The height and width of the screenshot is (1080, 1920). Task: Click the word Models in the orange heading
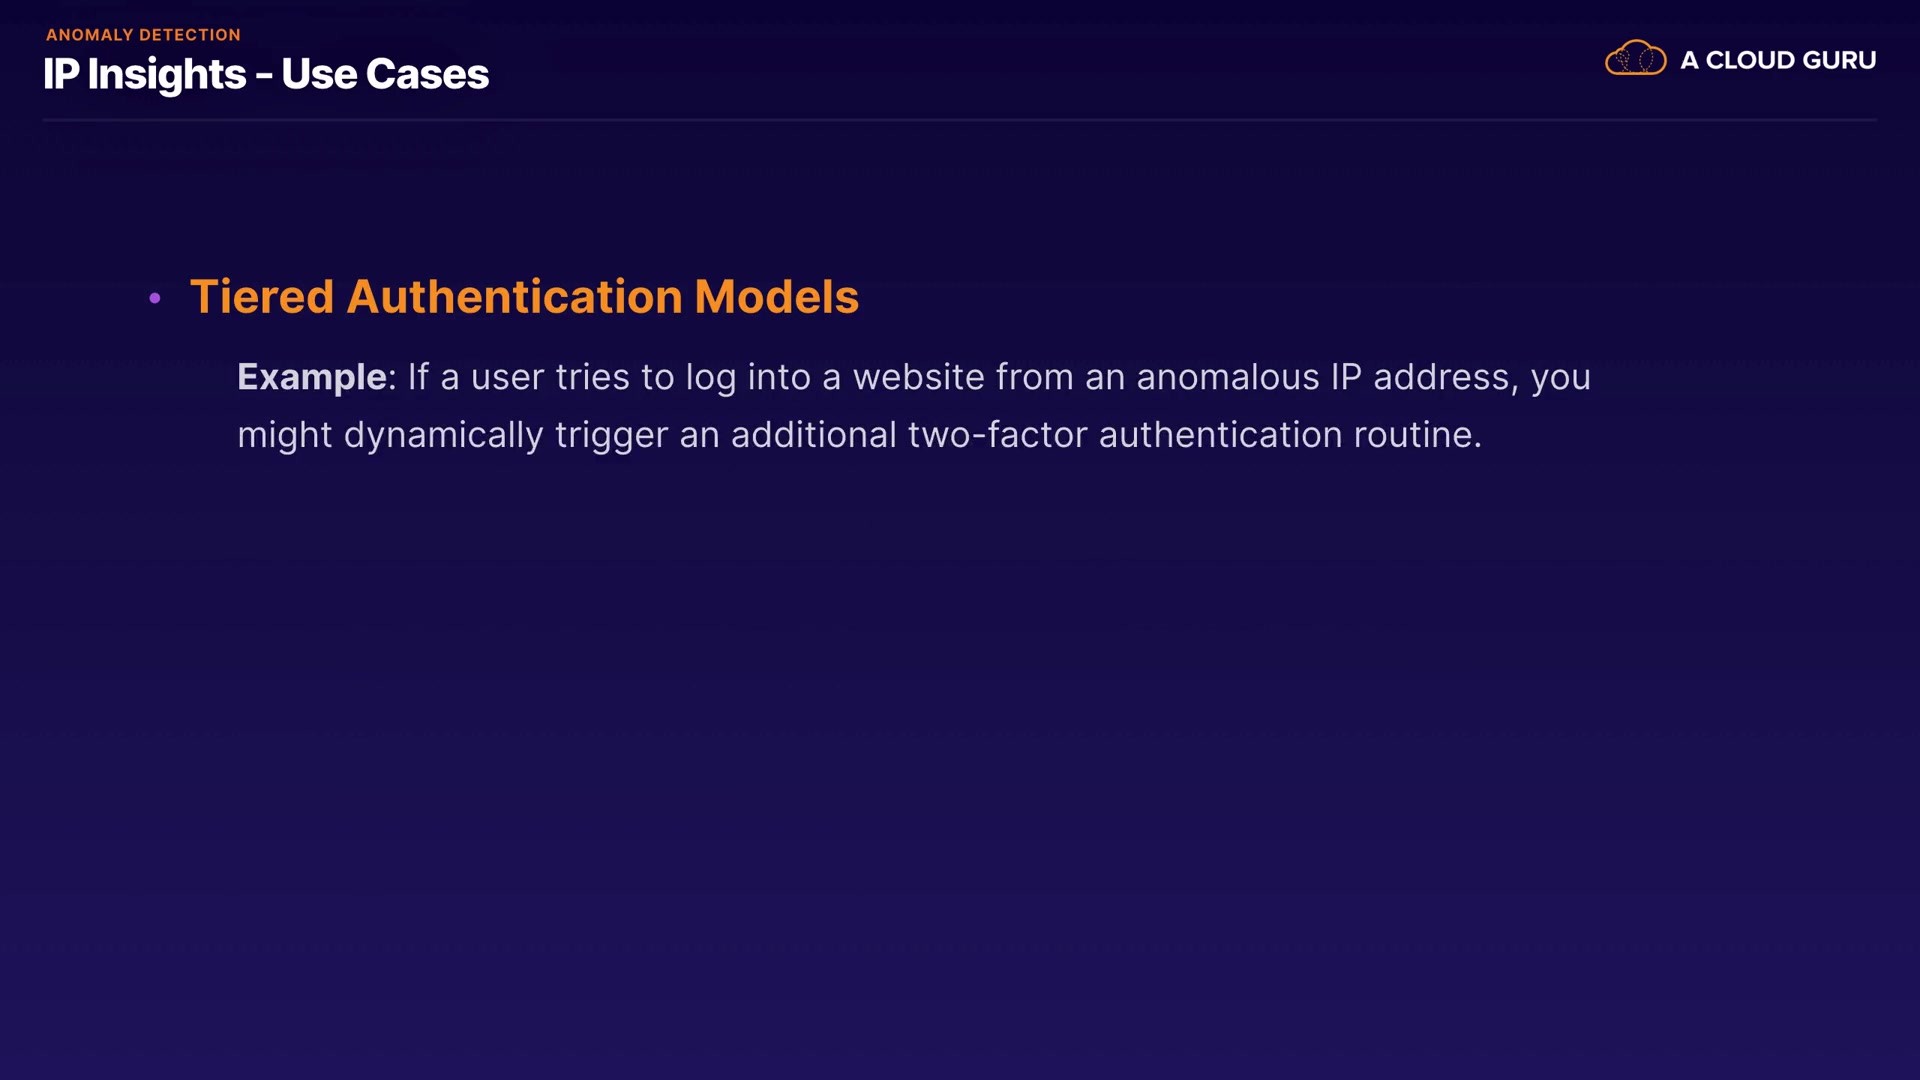point(776,297)
